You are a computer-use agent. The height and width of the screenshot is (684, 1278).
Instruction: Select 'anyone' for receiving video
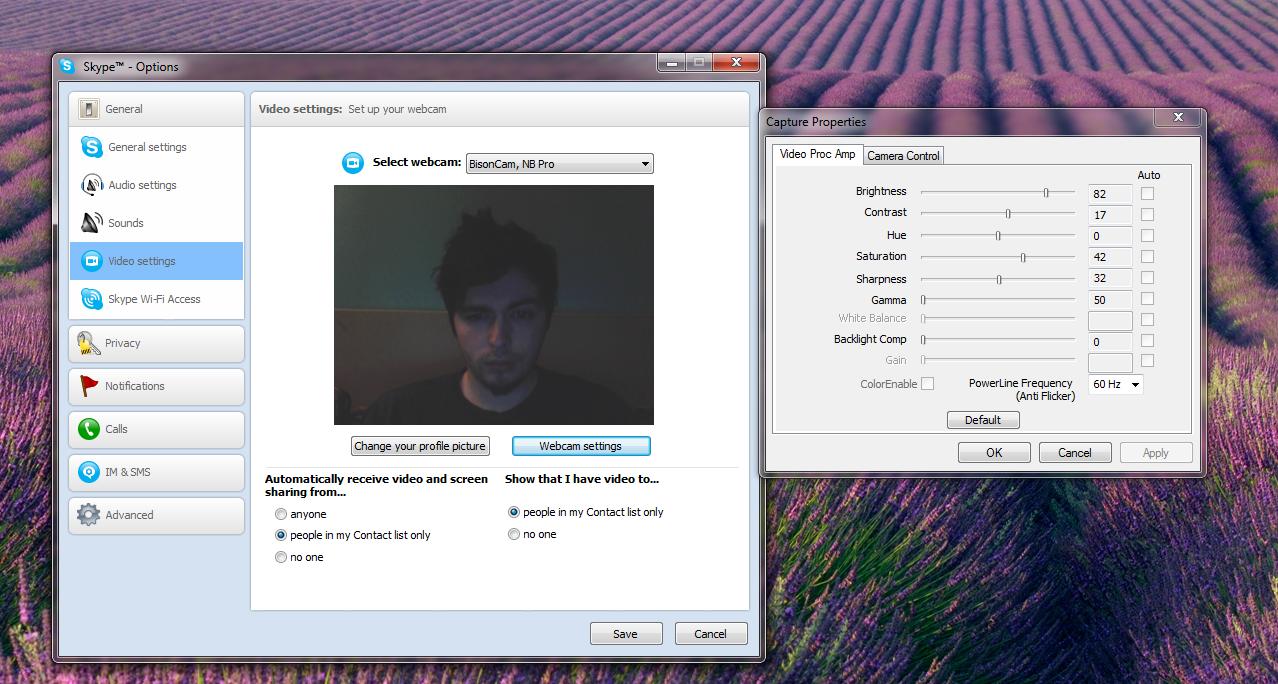point(281,514)
